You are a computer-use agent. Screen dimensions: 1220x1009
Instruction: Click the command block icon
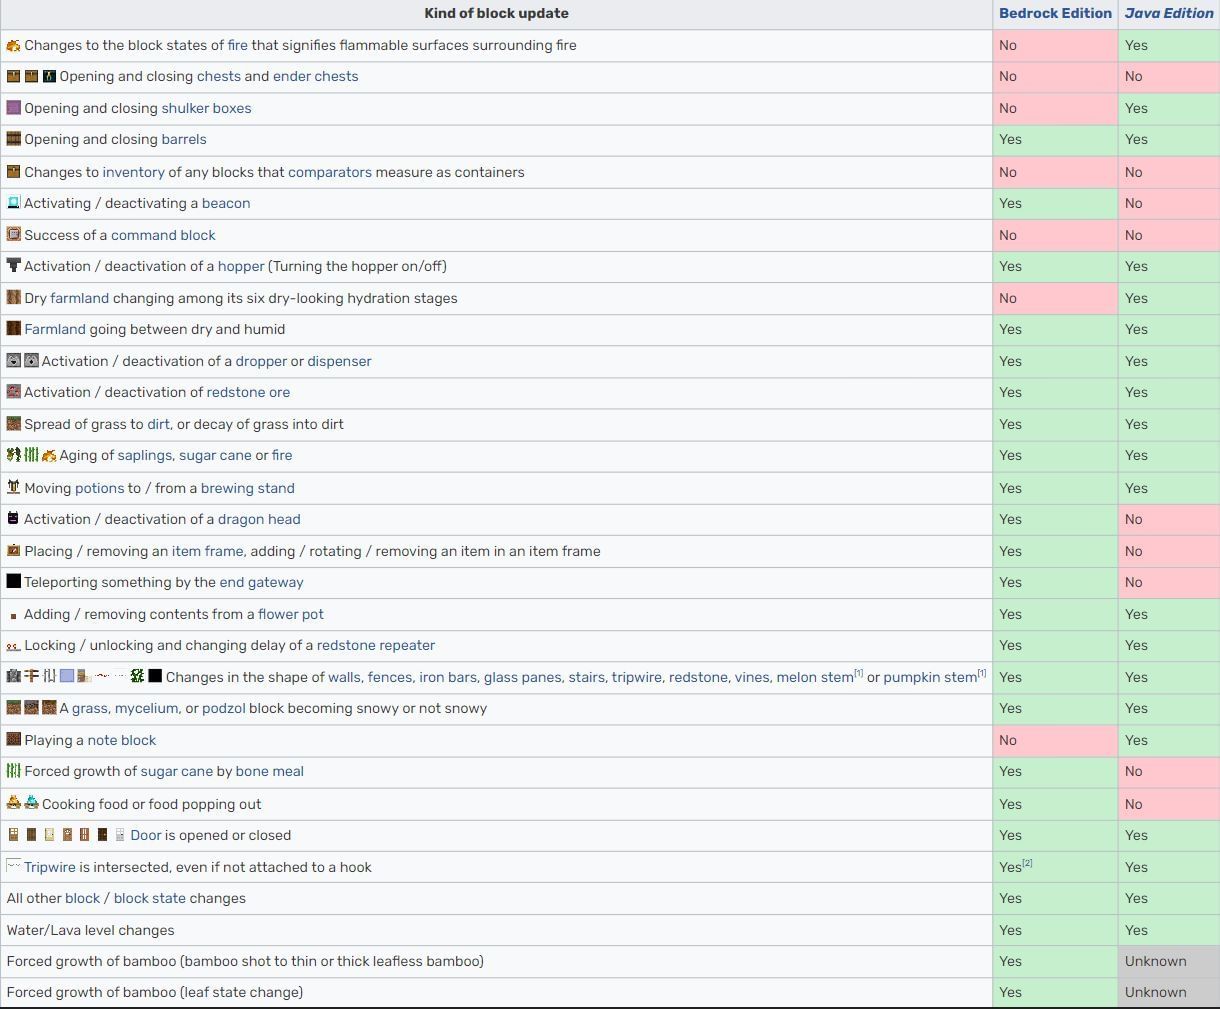(14, 235)
